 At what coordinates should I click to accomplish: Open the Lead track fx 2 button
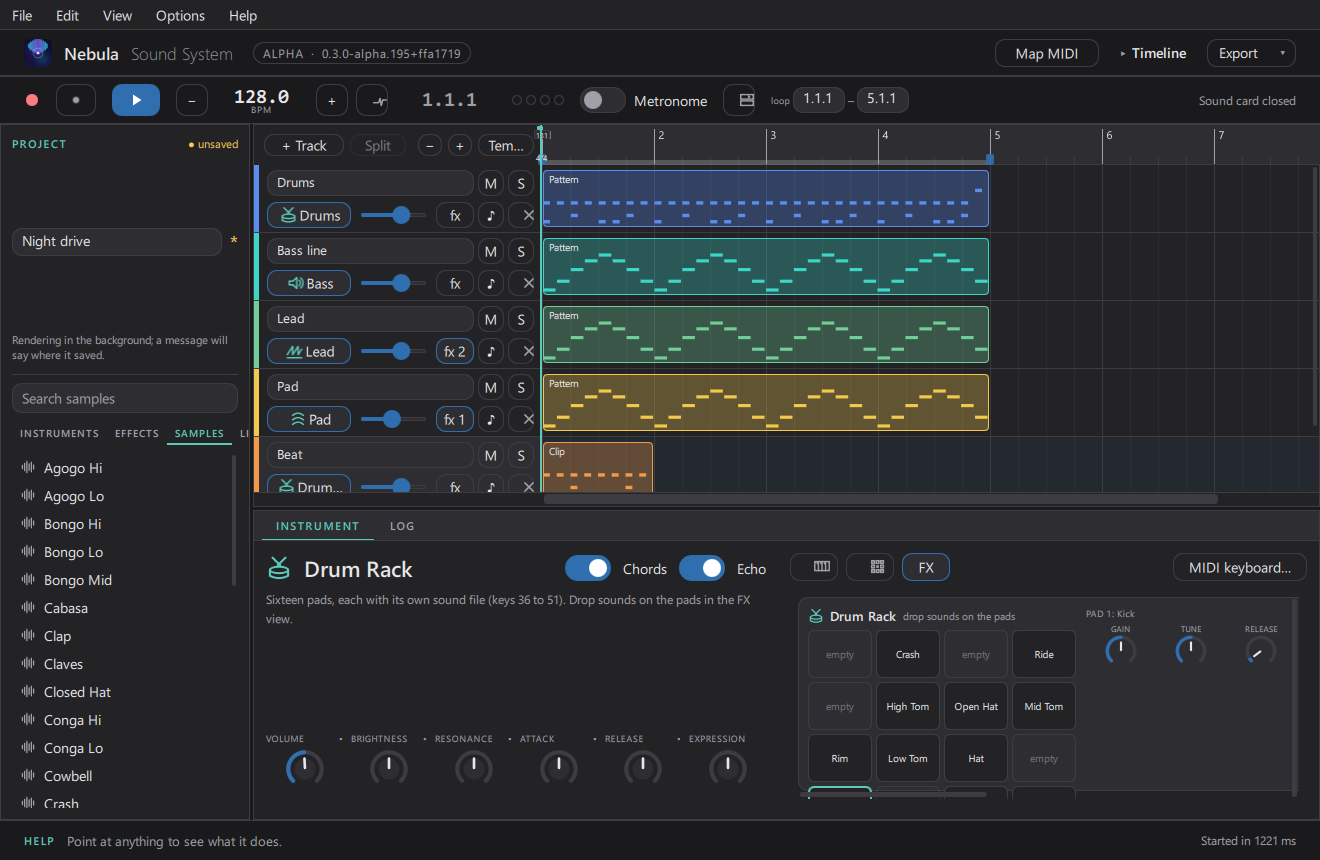(455, 351)
